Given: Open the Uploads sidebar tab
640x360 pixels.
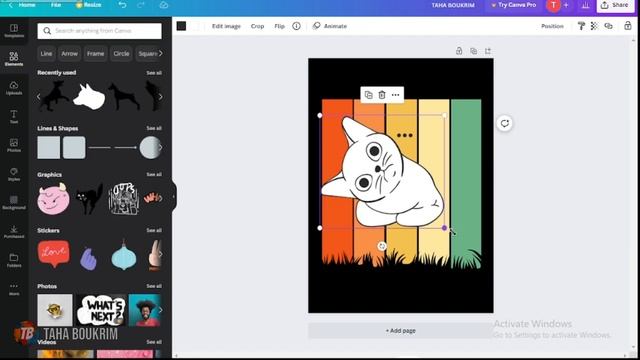Looking at the screenshot, I should pos(14,88).
